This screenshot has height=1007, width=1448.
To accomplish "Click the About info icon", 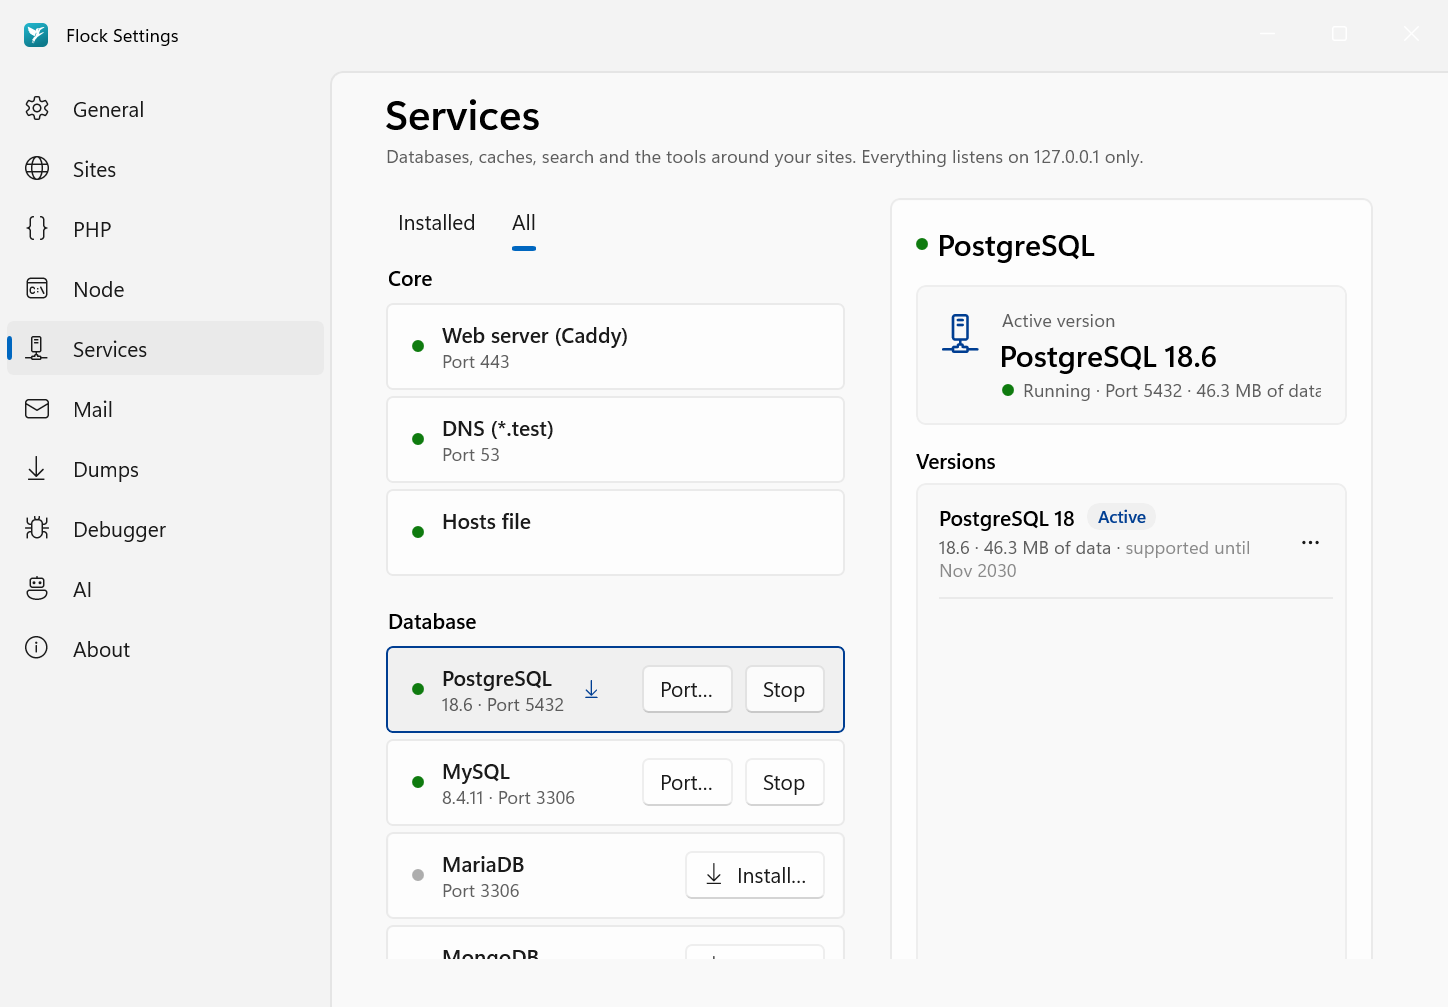I will tap(37, 648).
